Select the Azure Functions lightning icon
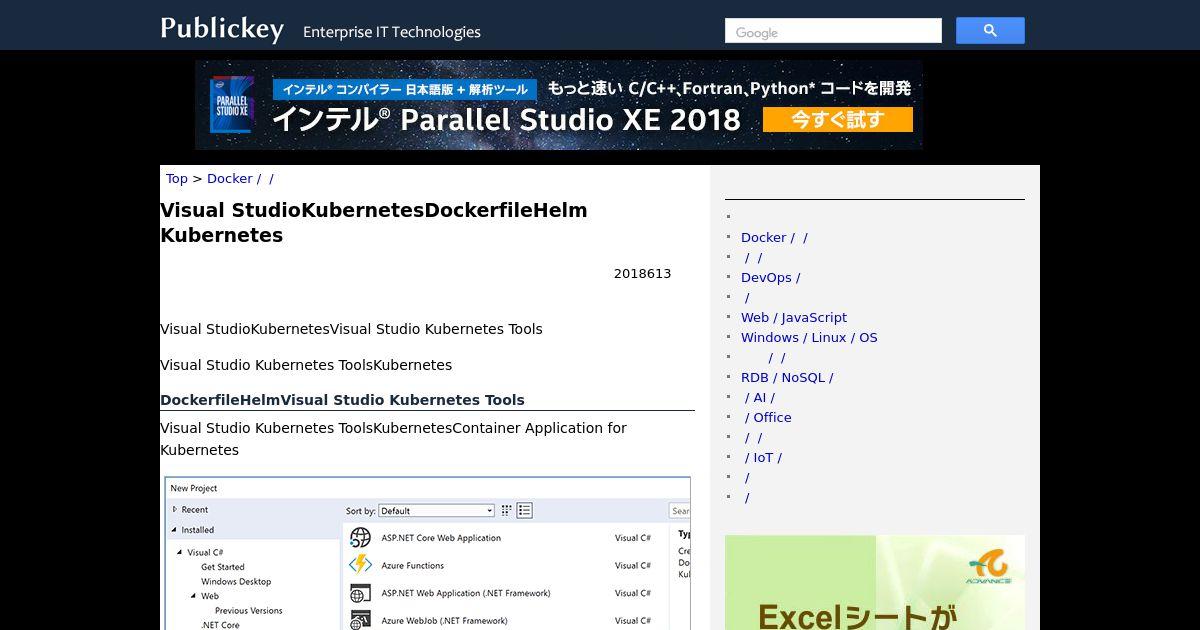Image resolution: width=1200 pixels, height=630 pixels. tap(360, 565)
